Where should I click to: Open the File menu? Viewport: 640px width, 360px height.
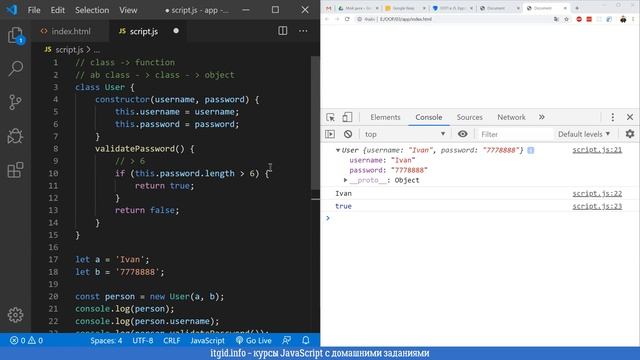(x=34, y=10)
